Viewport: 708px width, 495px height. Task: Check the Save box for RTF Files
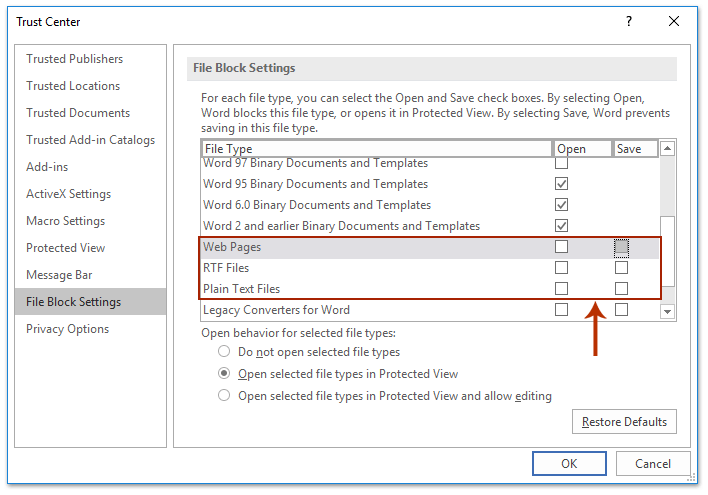pos(621,268)
